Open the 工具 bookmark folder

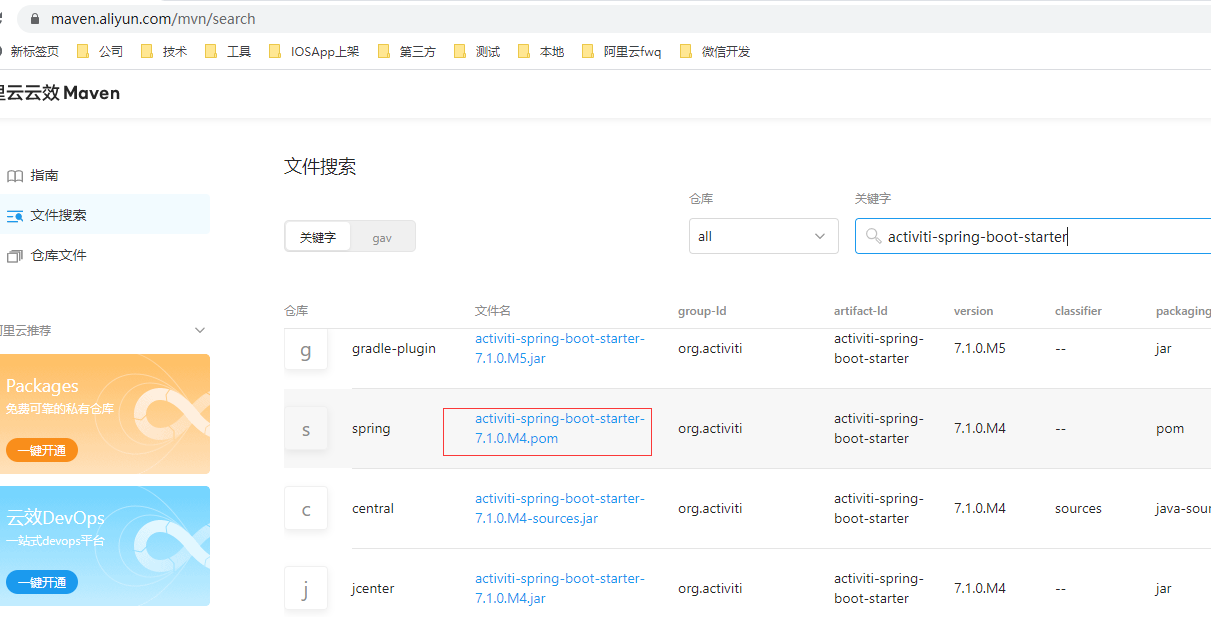pos(228,51)
